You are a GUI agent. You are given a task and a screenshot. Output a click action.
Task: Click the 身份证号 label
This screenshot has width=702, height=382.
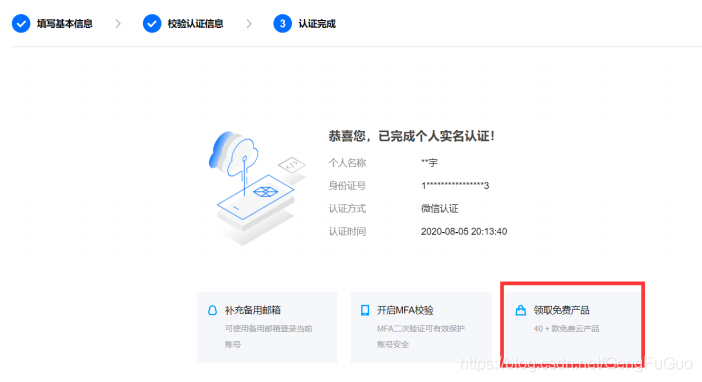click(347, 185)
